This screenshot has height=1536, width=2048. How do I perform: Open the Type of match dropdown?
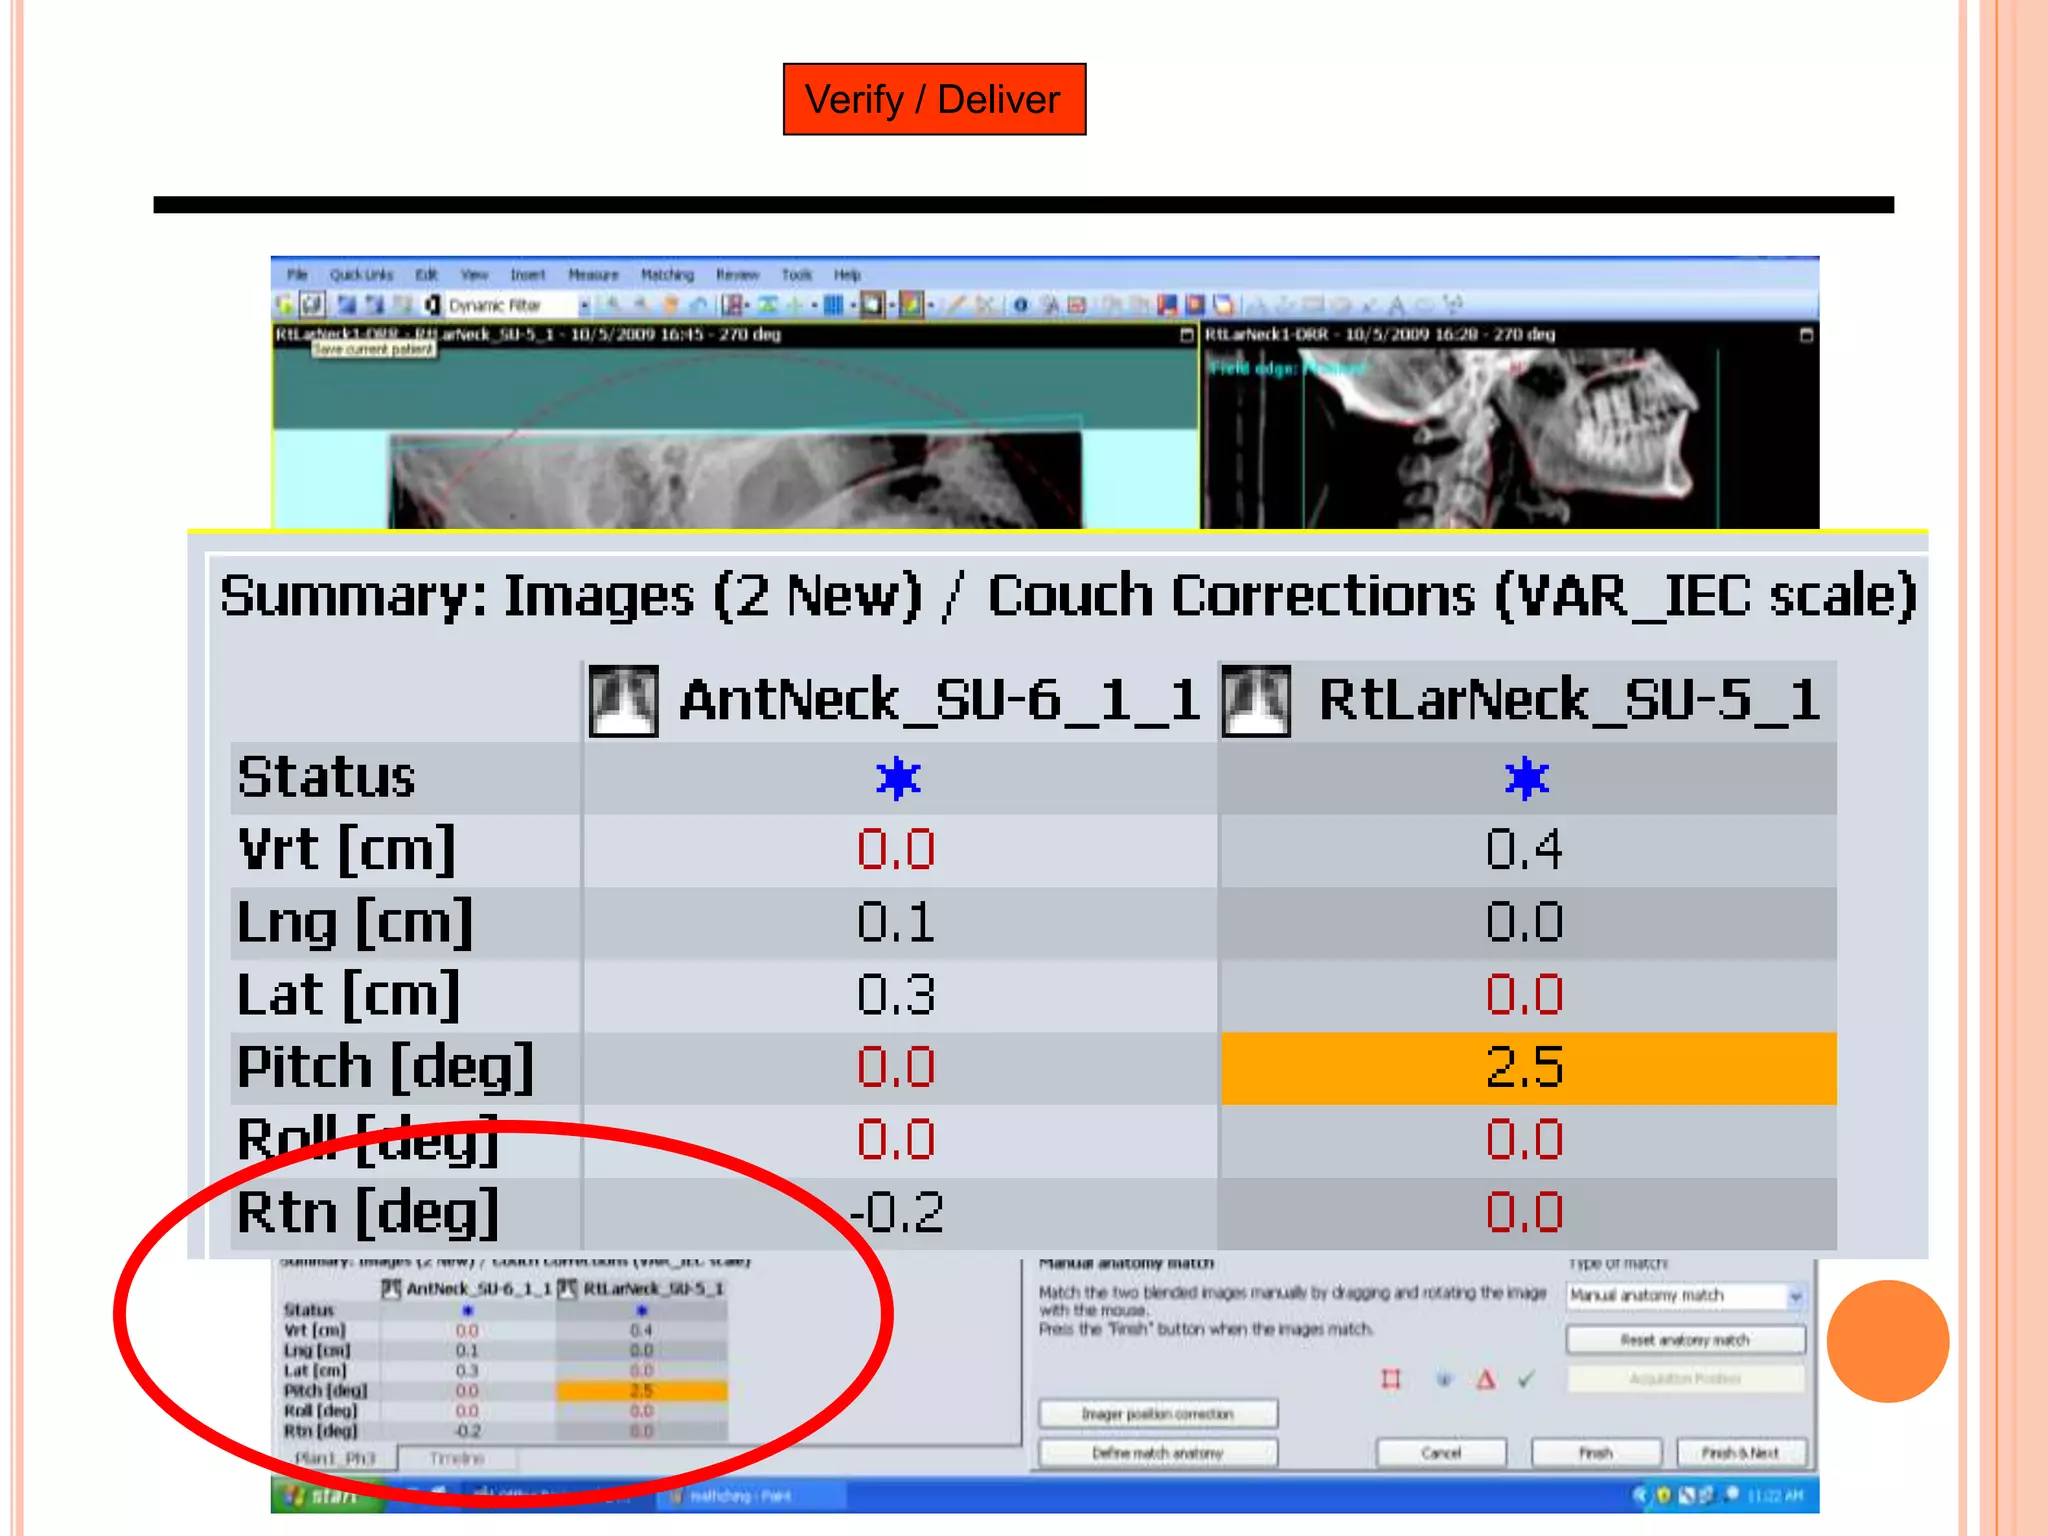point(1795,1296)
